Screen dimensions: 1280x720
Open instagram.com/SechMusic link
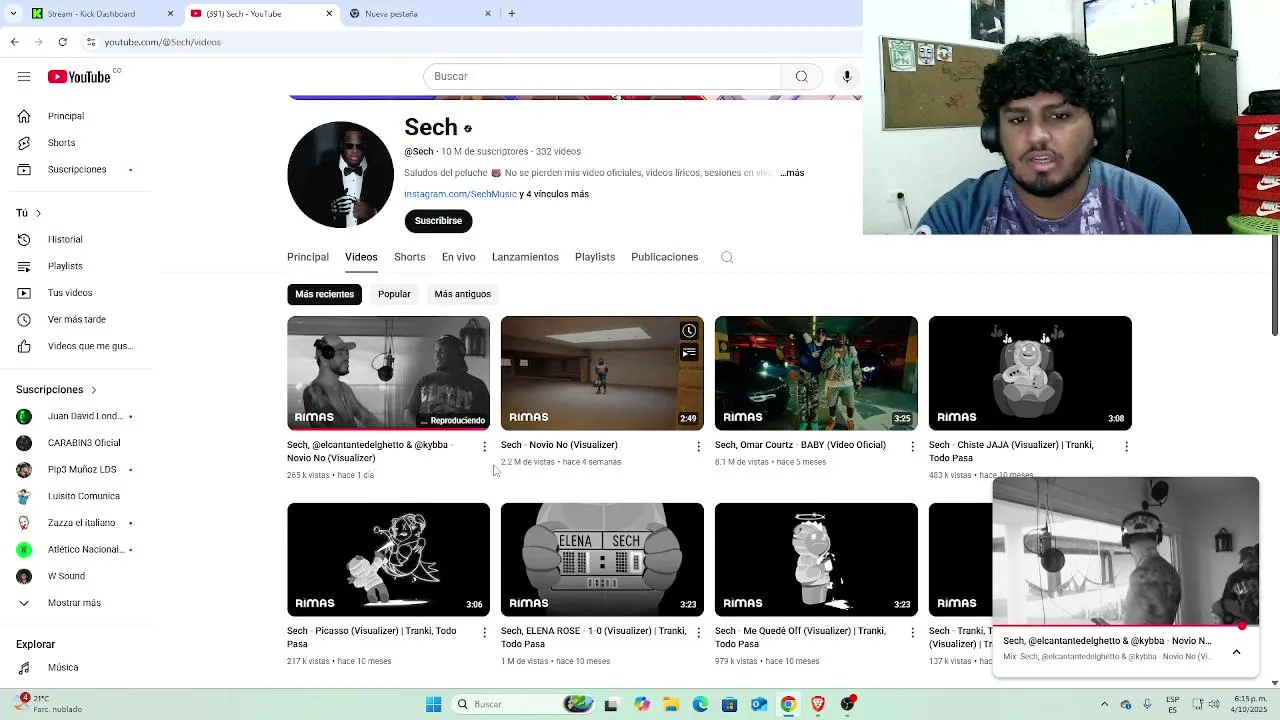(460, 194)
